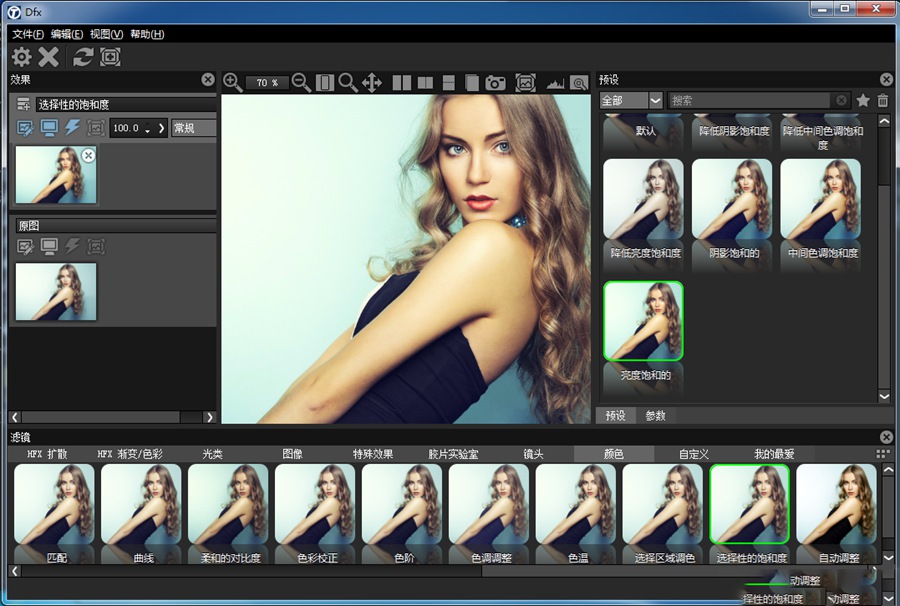The width and height of the screenshot is (900, 606).
Task: Select the 胶片实验室 filter category
Action: 453,454
